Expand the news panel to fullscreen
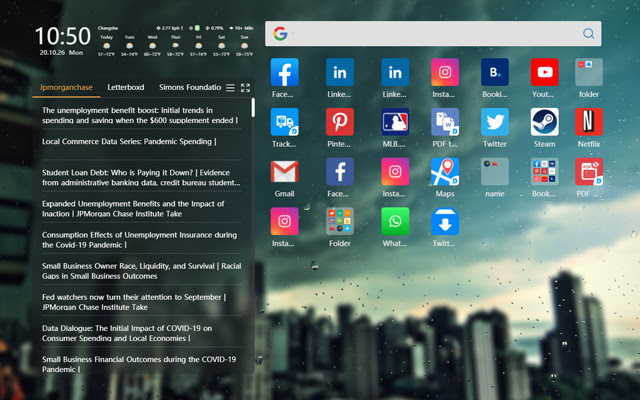This screenshot has height=400, width=640. 245,88
